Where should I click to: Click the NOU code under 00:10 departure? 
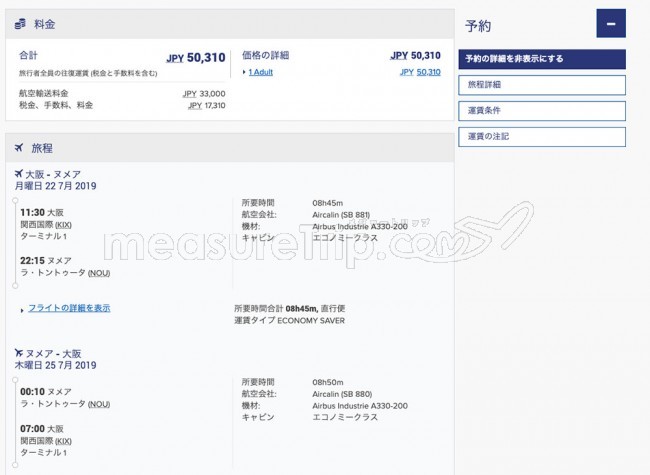(99, 403)
